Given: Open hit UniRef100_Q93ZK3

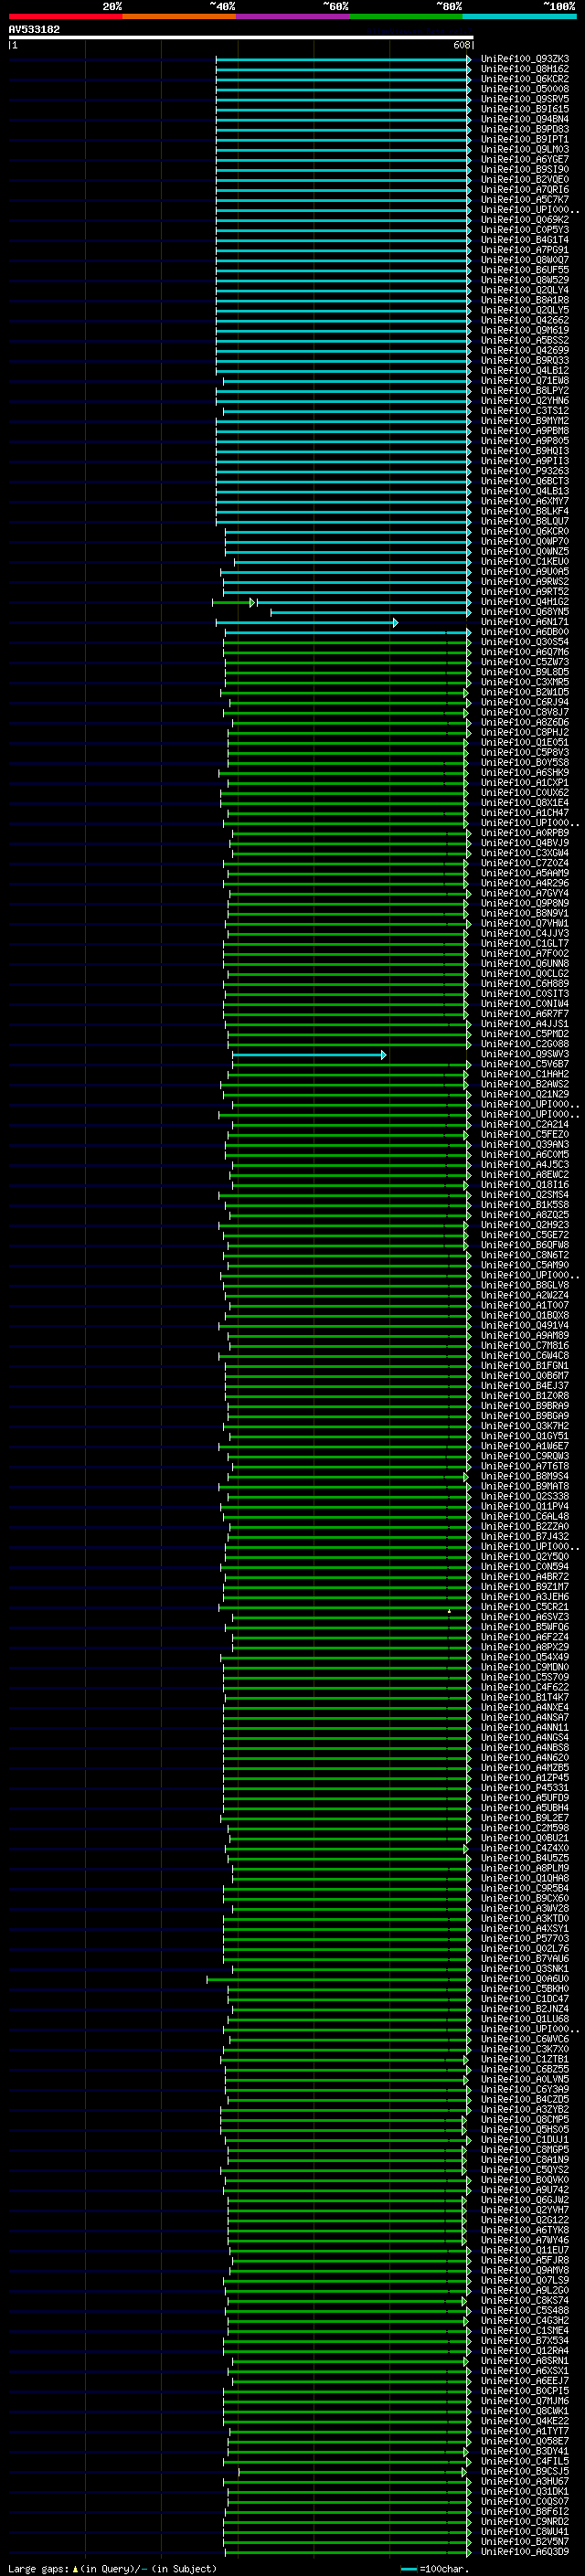Looking at the screenshot, I should click(524, 59).
